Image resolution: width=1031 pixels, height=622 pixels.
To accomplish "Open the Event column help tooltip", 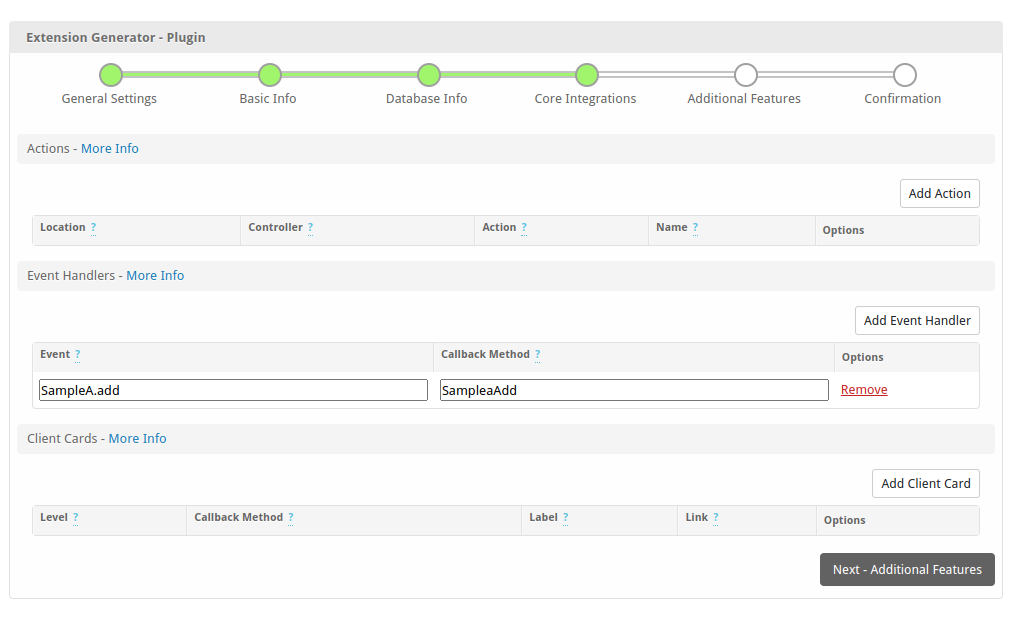I will pos(78,355).
